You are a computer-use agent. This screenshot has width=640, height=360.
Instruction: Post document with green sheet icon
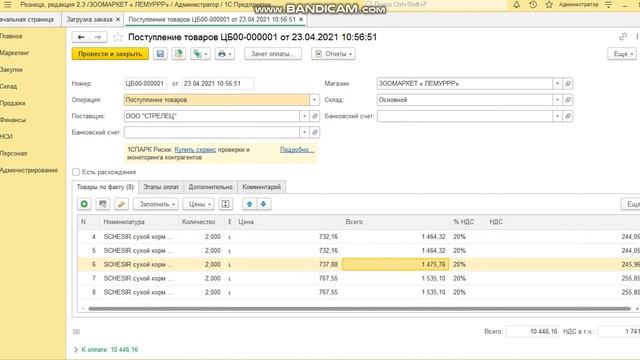pyautogui.click(x=179, y=54)
